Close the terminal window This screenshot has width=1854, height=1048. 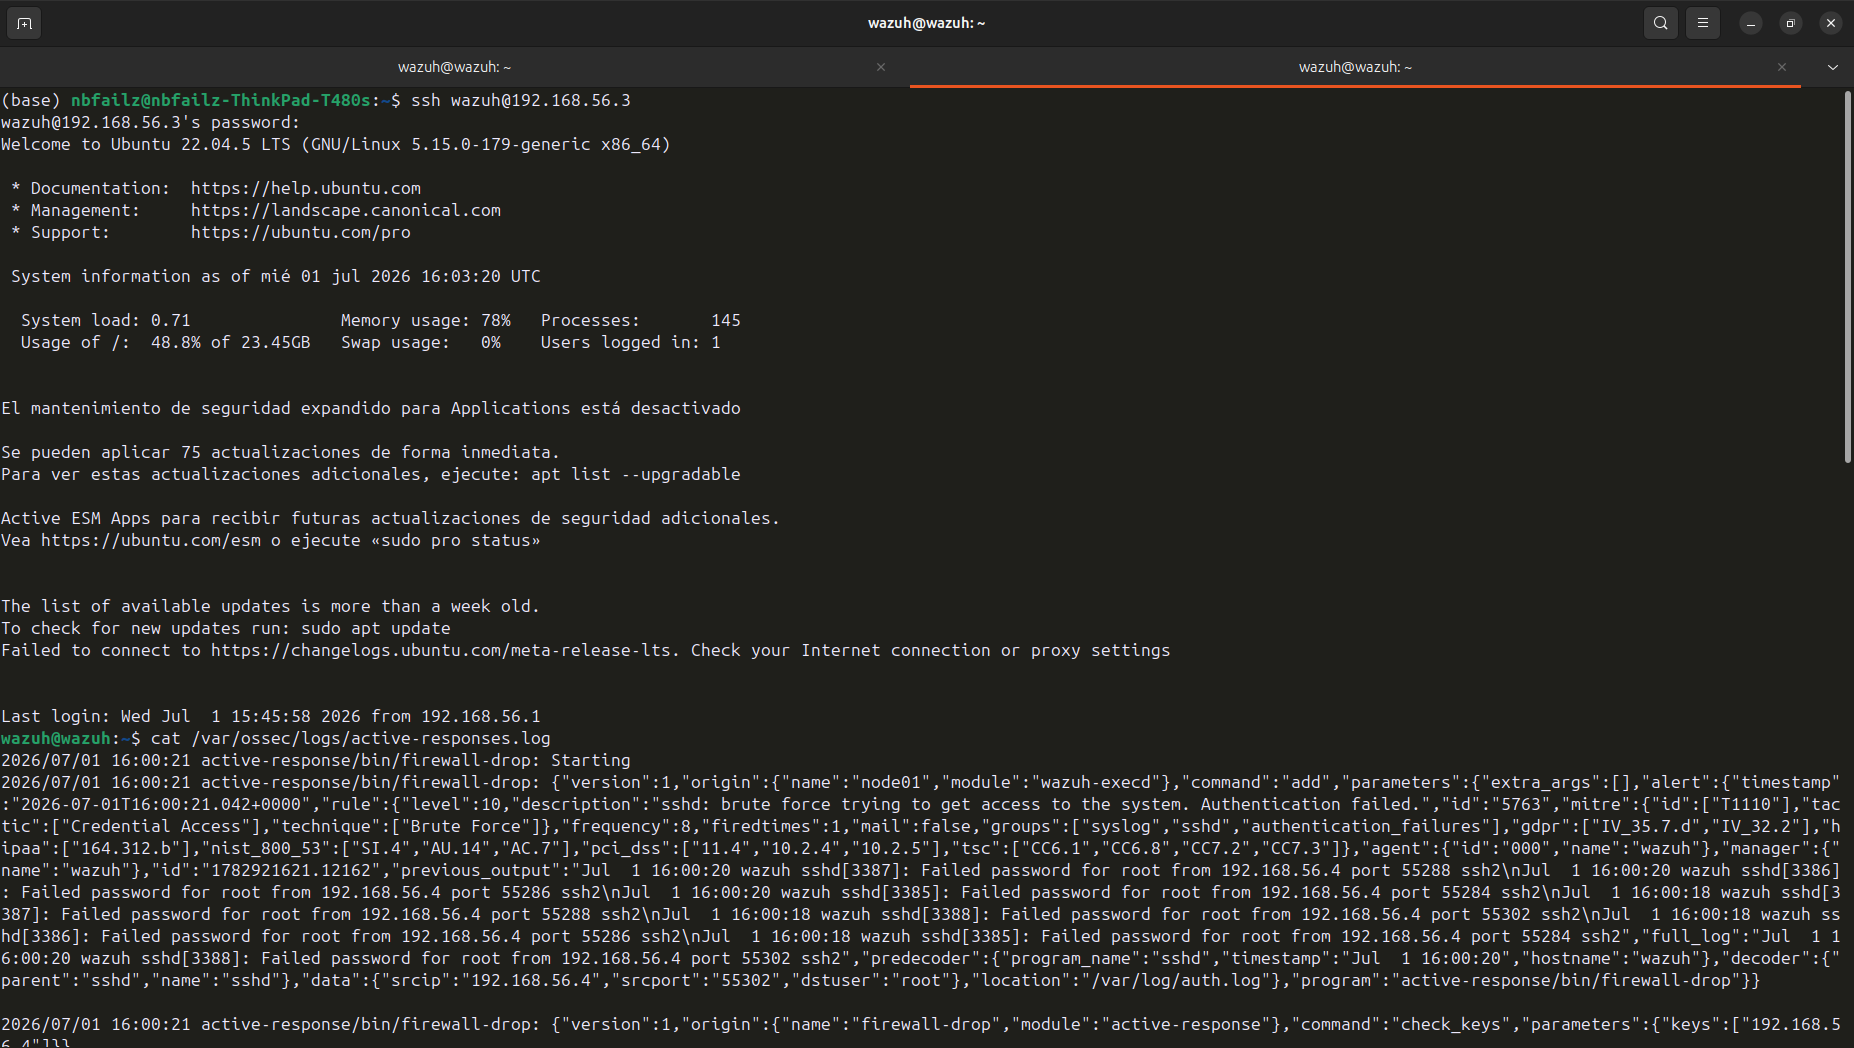coord(1831,23)
